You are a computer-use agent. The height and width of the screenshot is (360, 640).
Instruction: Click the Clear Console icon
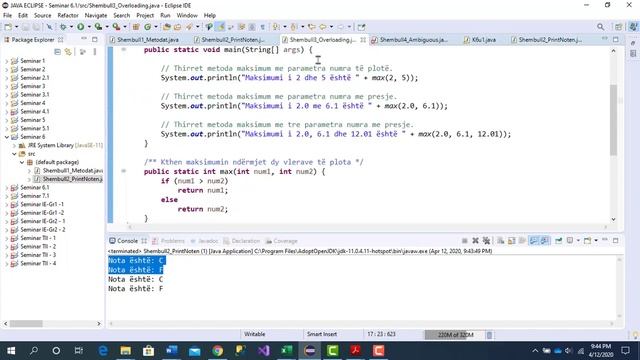pyautogui.click(x=501, y=241)
